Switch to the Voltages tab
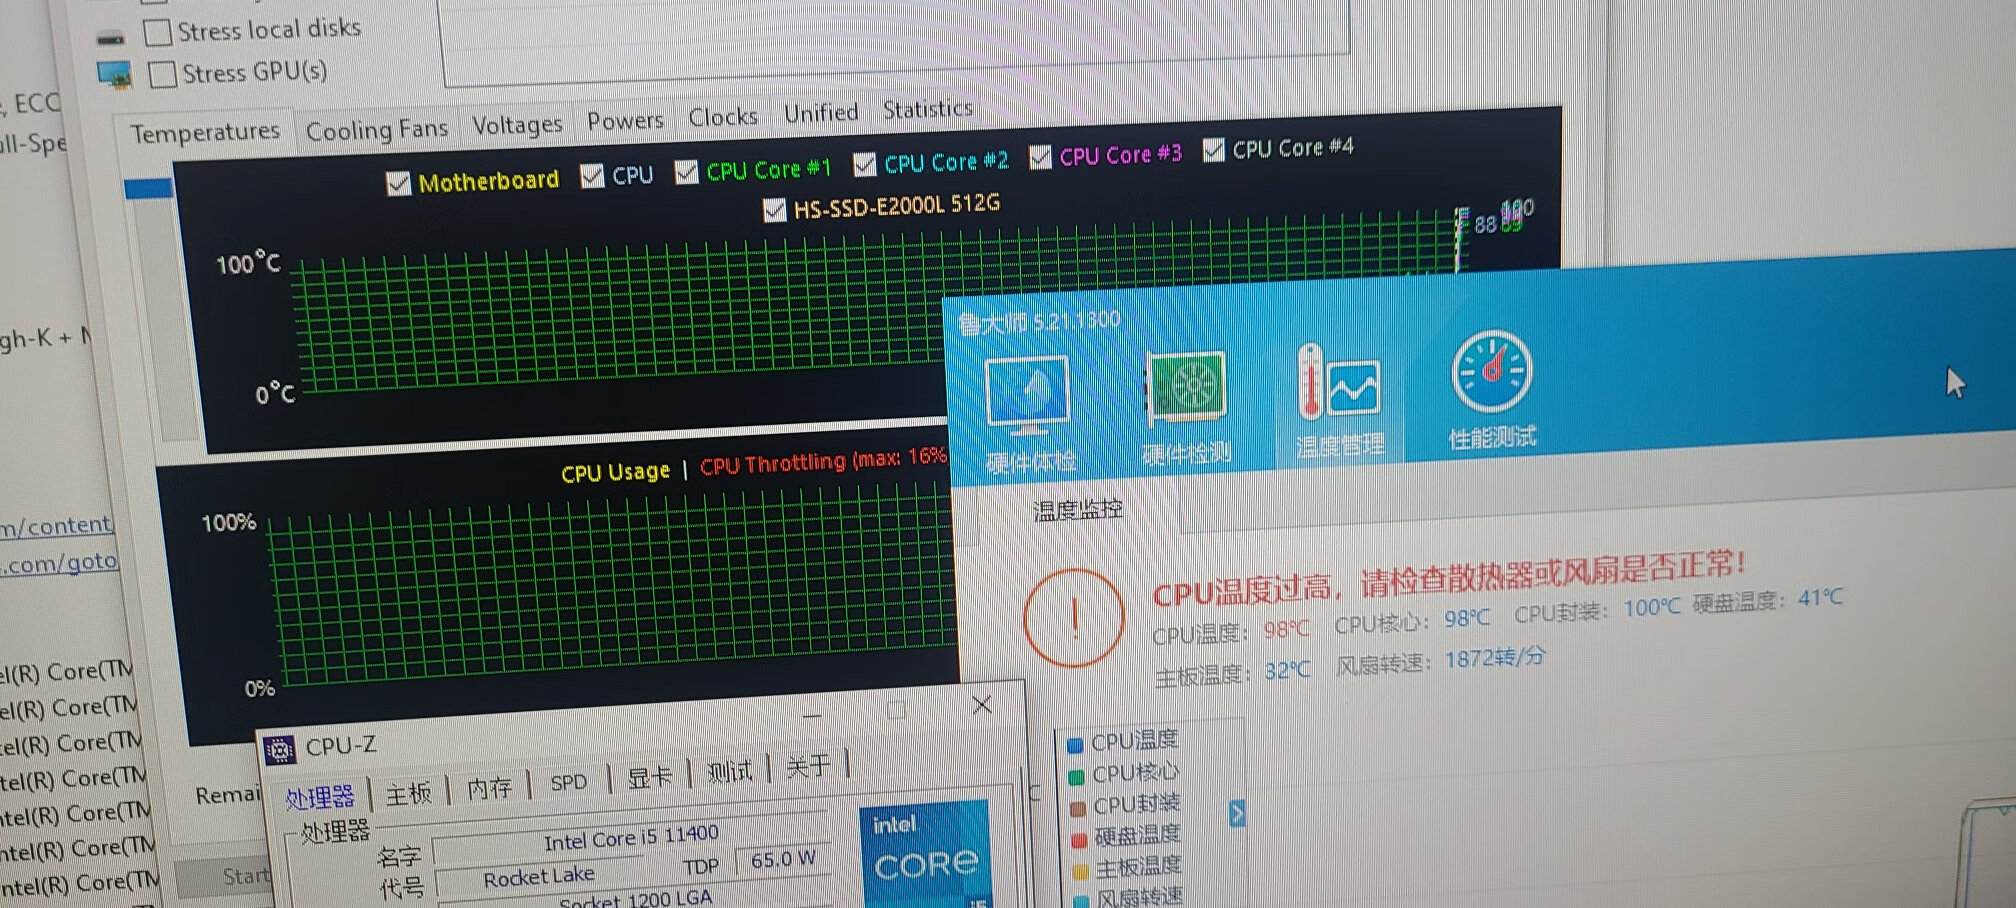This screenshot has width=2016, height=908. pyautogui.click(x=517, y=125)
